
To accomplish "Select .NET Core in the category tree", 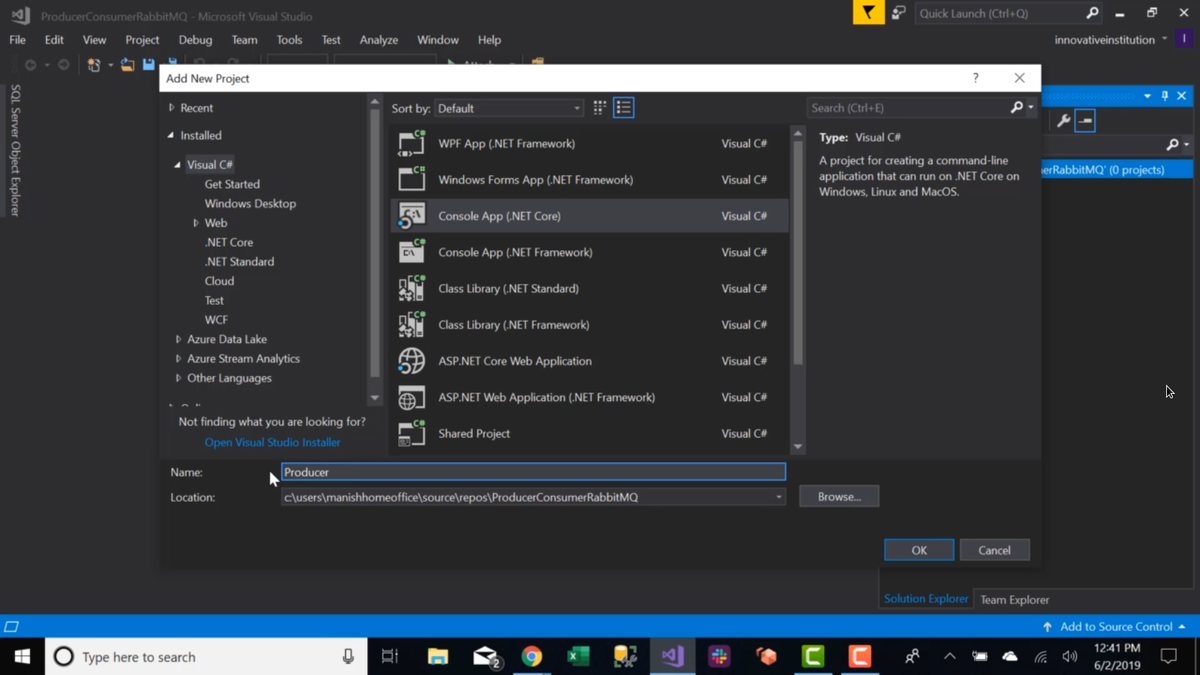I will pos(229,242).
